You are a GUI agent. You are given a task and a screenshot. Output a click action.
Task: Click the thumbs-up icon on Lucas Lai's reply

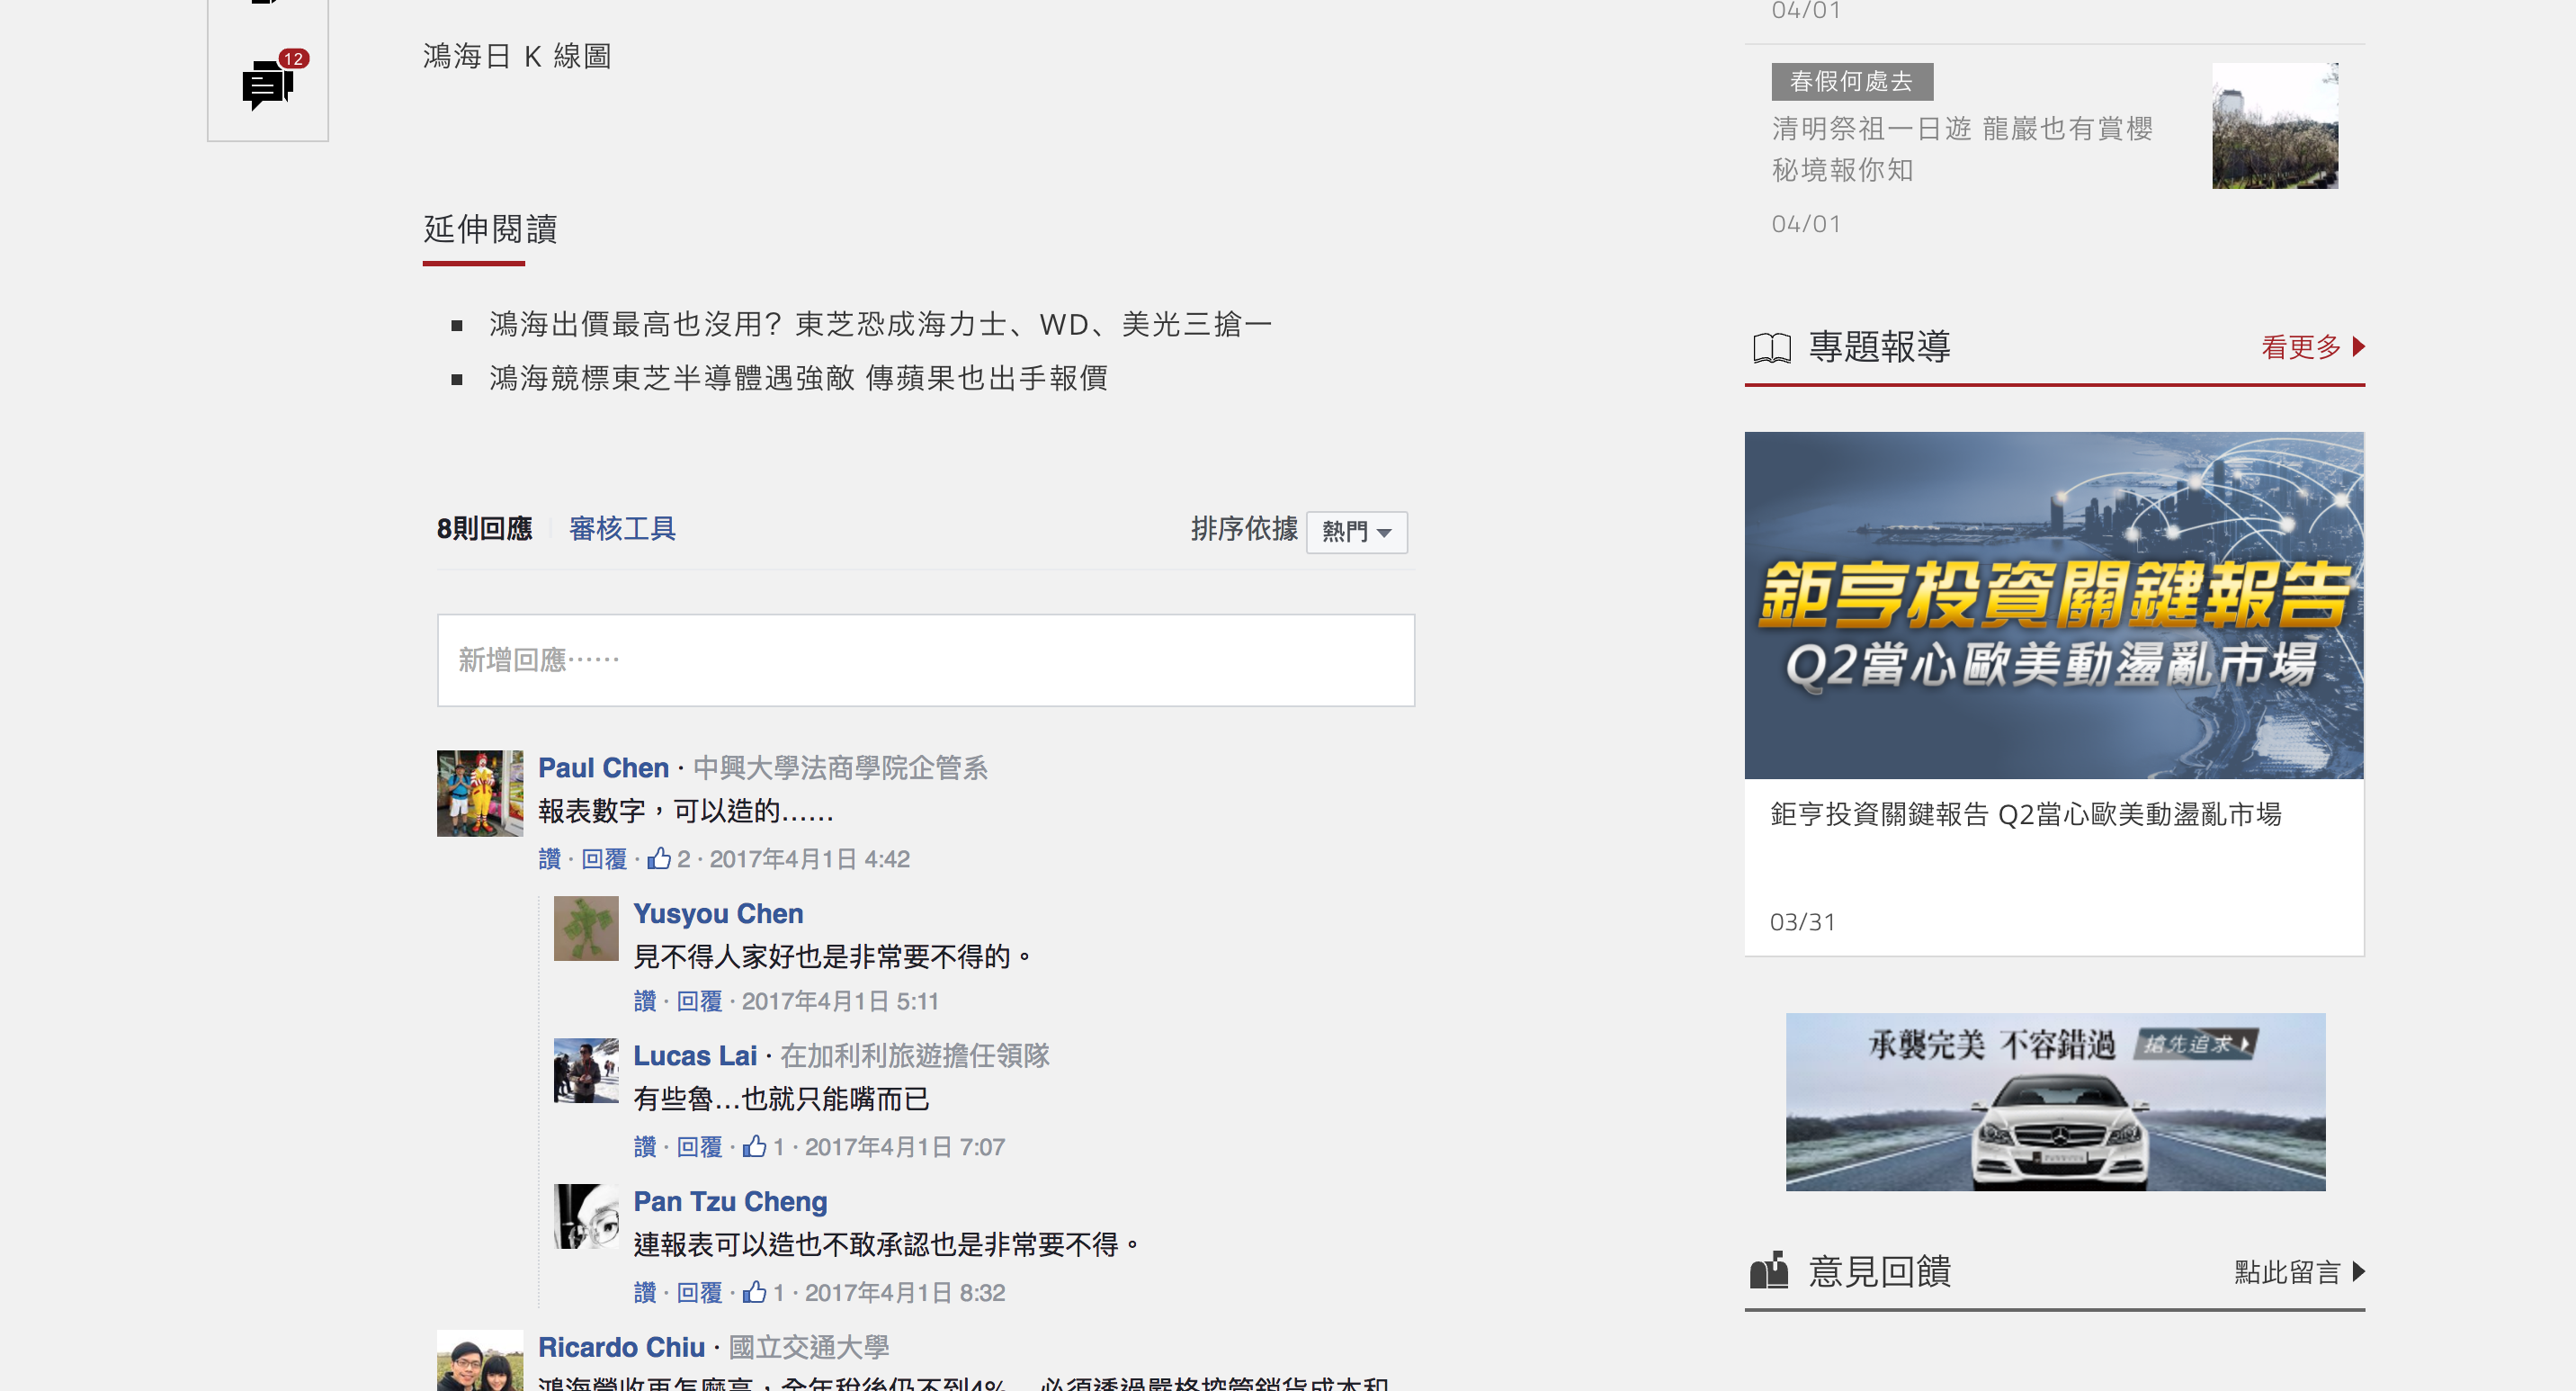coord(754,1146)
